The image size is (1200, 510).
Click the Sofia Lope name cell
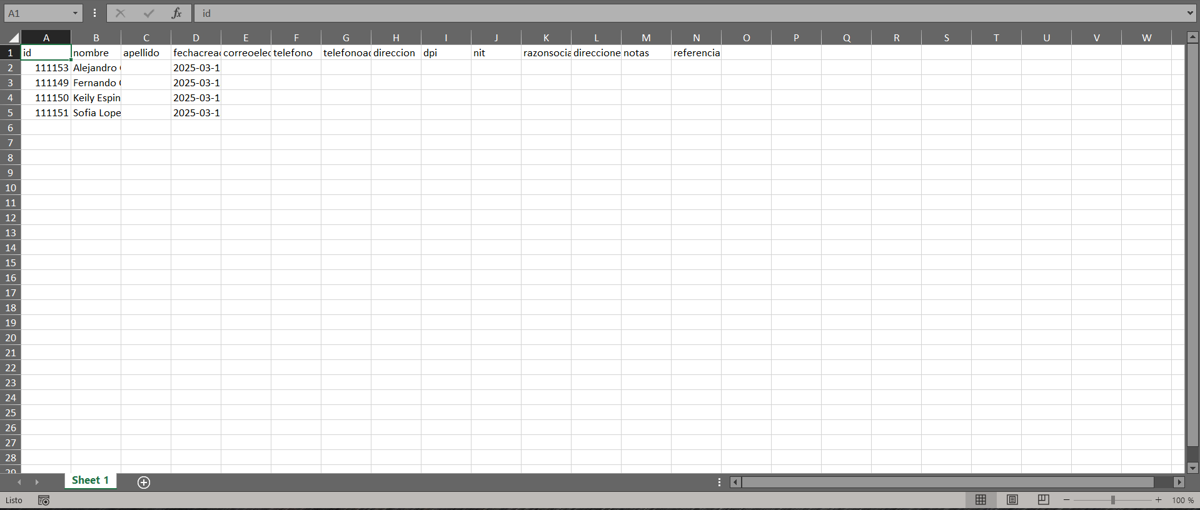(x=96, y=113)
